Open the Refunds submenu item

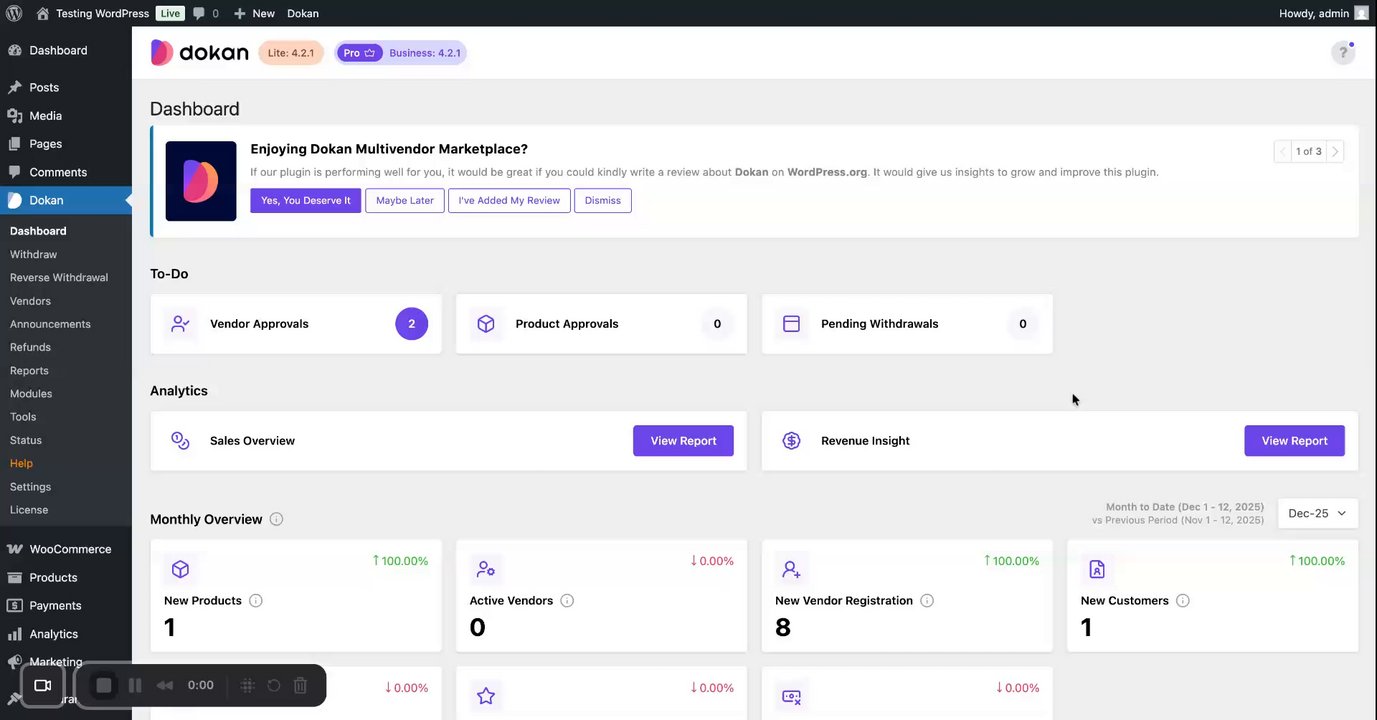pyautogui.click(x=30, y=347)
